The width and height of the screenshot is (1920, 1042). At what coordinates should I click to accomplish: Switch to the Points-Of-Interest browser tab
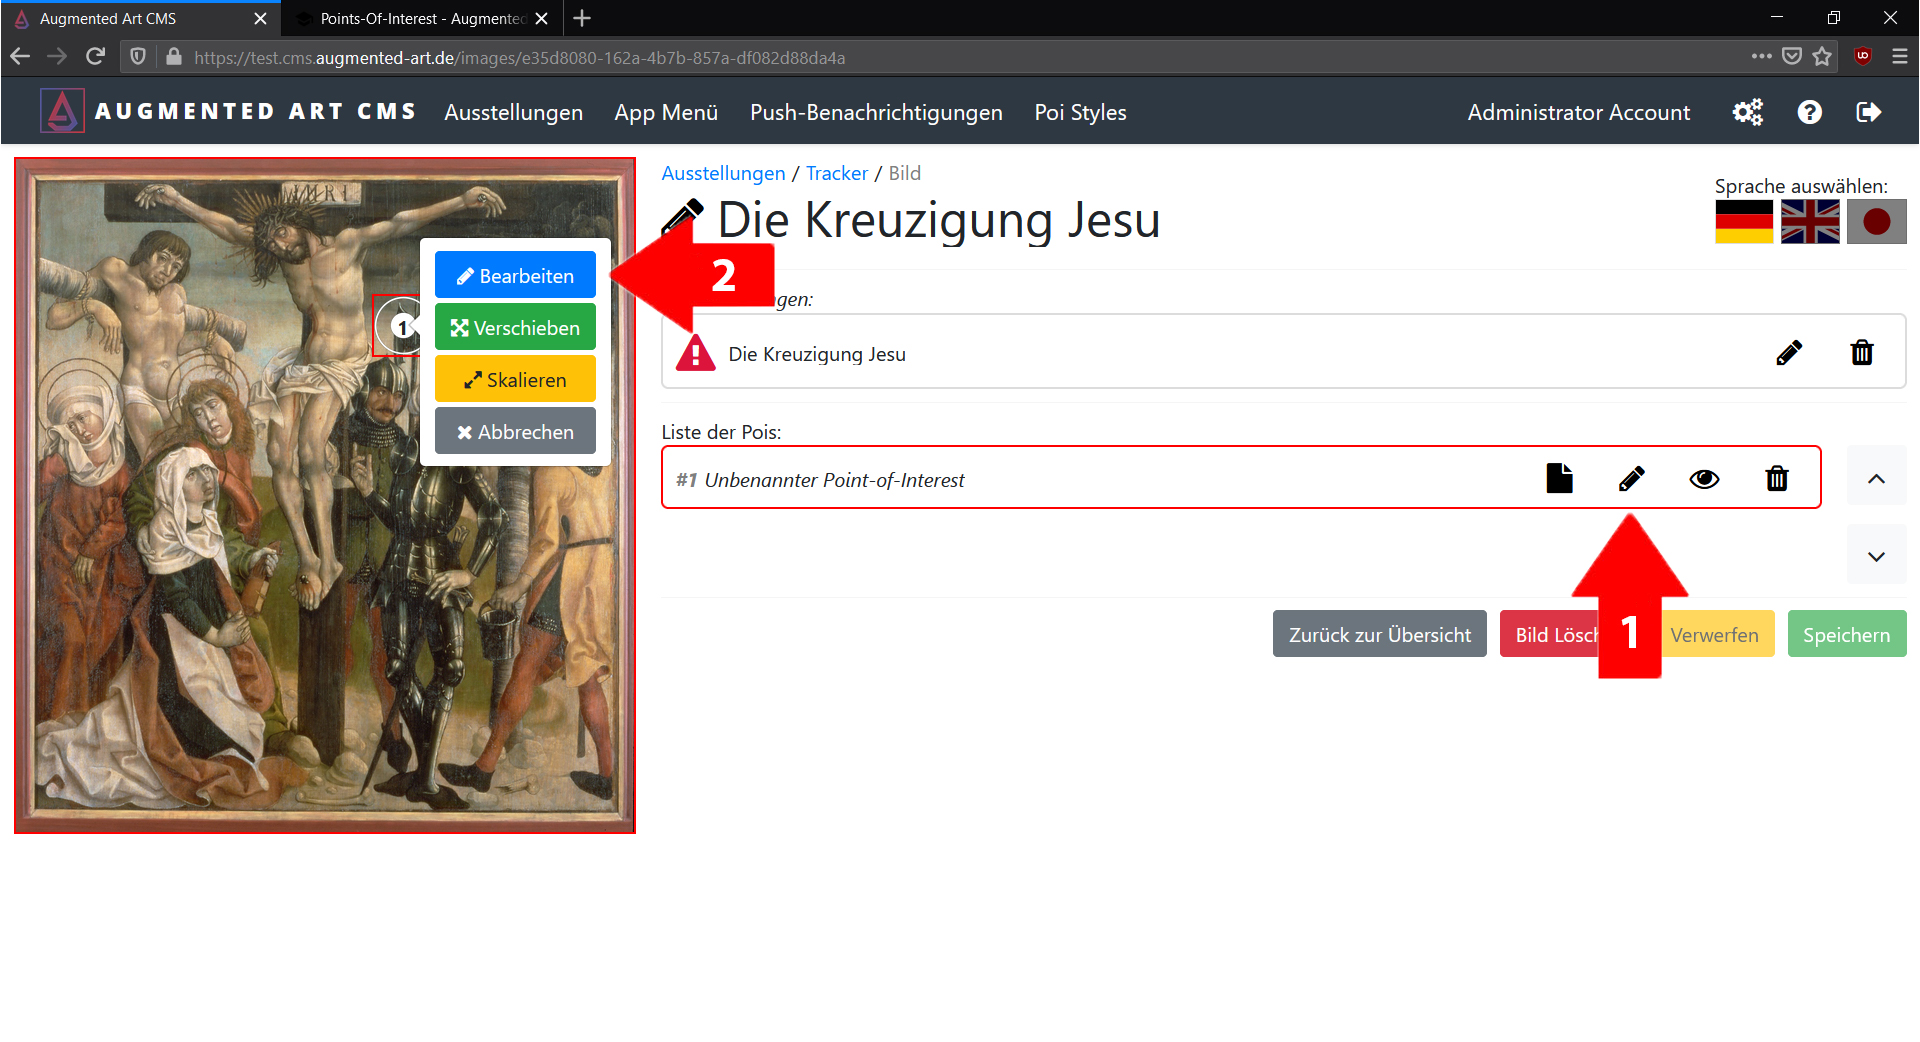tap(420, 18)
